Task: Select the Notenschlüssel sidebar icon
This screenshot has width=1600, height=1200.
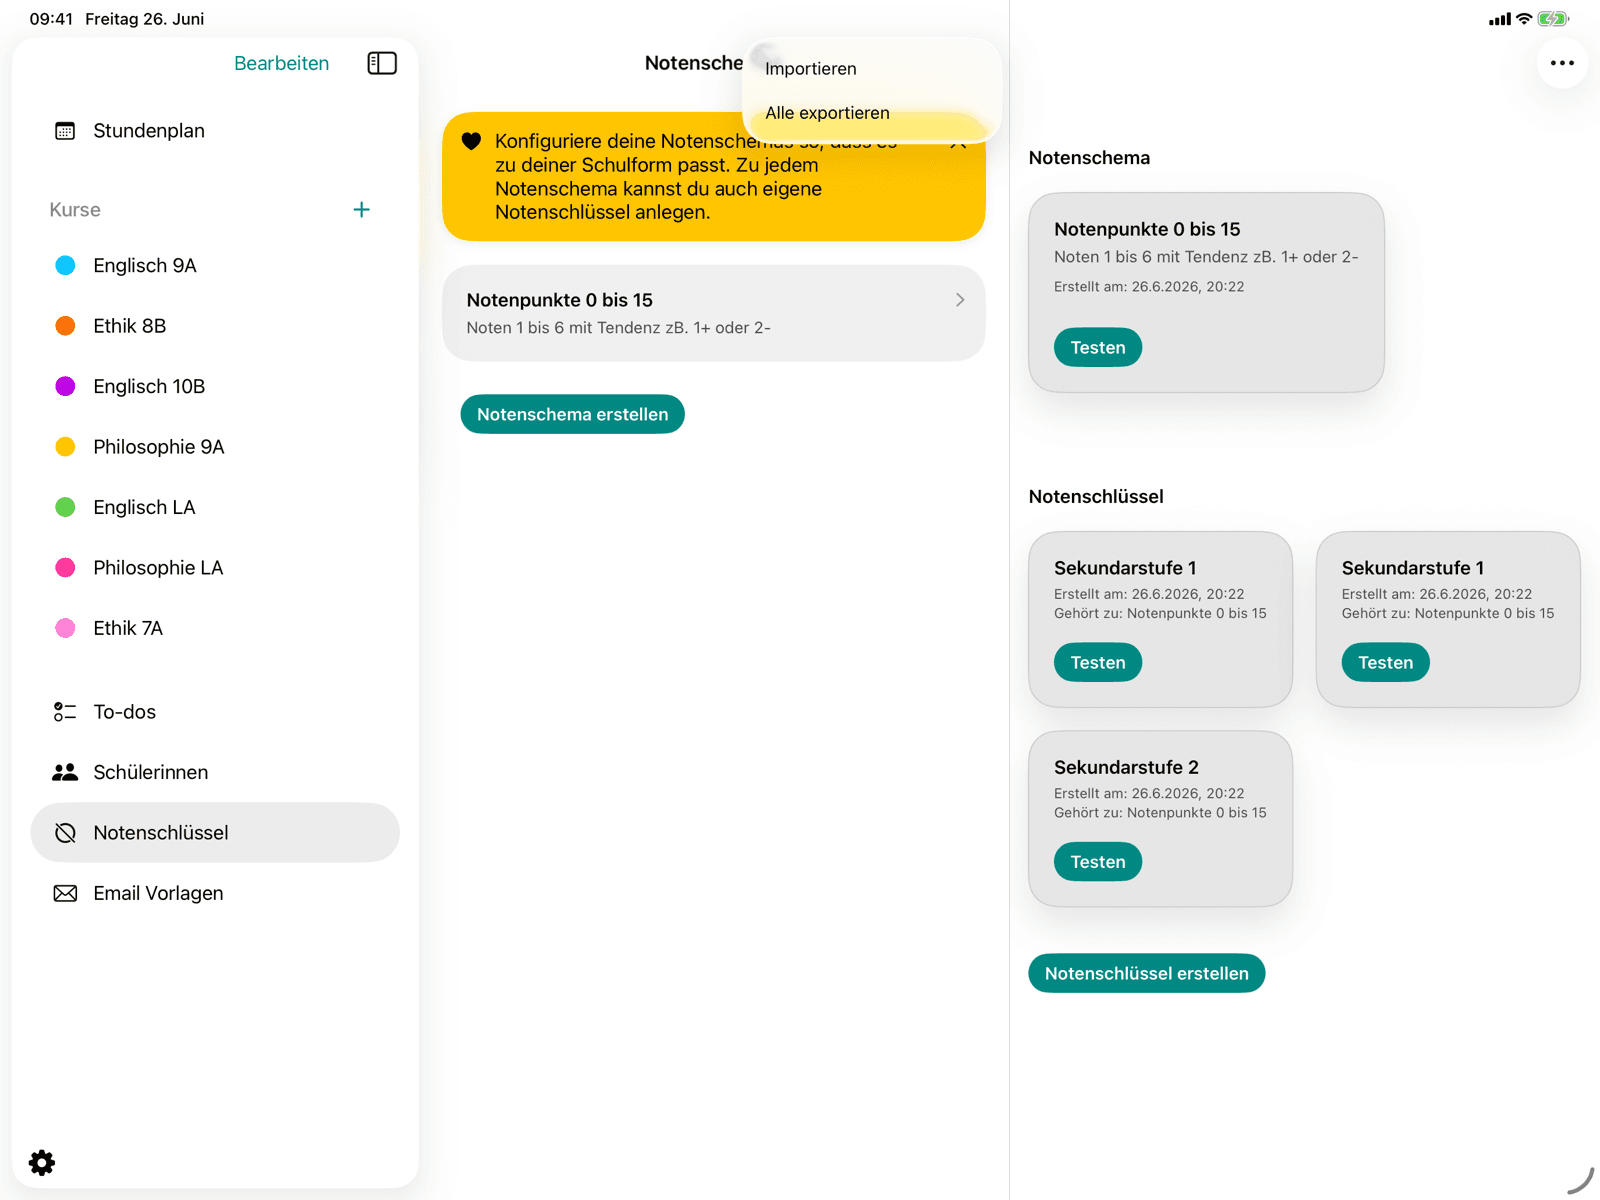Action: (x=65, y=833)
